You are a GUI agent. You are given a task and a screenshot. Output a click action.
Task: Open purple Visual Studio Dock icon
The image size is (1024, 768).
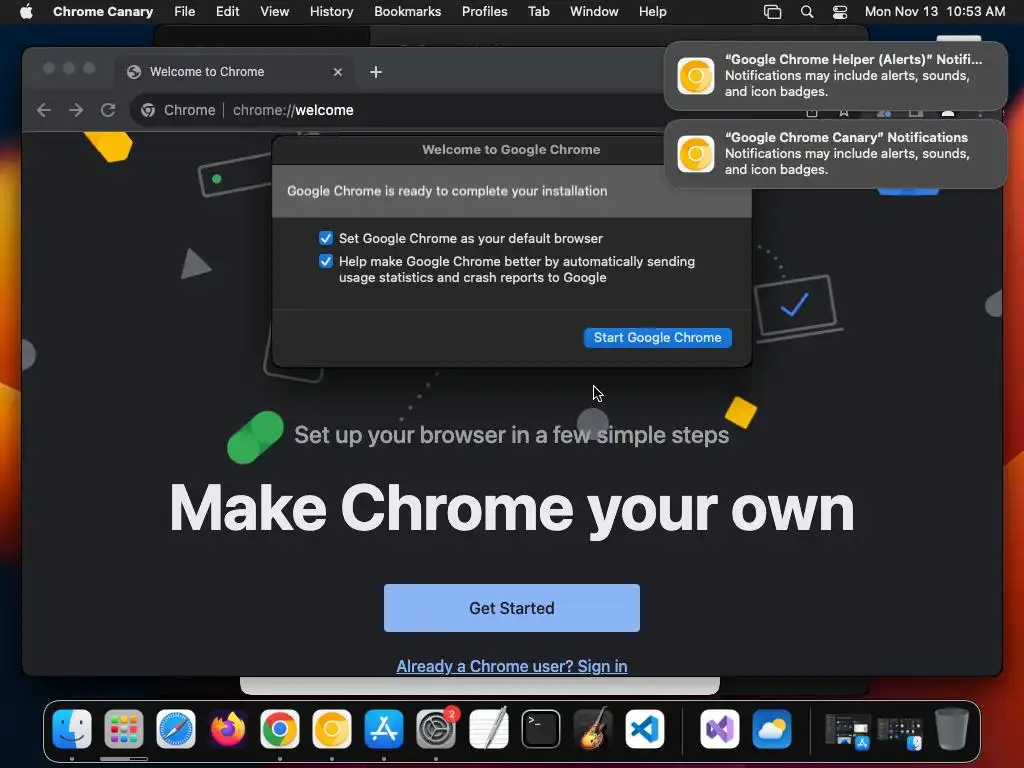point(720,729)
